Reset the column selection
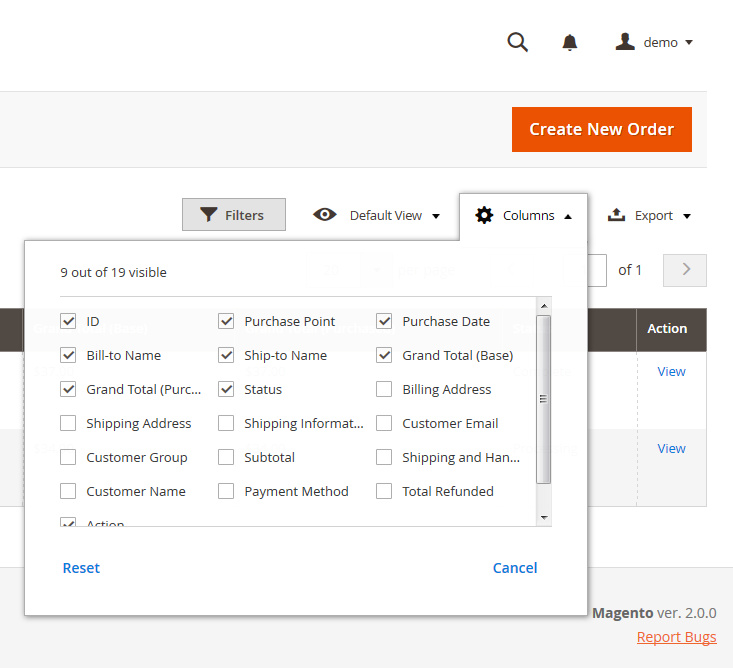 81,567
